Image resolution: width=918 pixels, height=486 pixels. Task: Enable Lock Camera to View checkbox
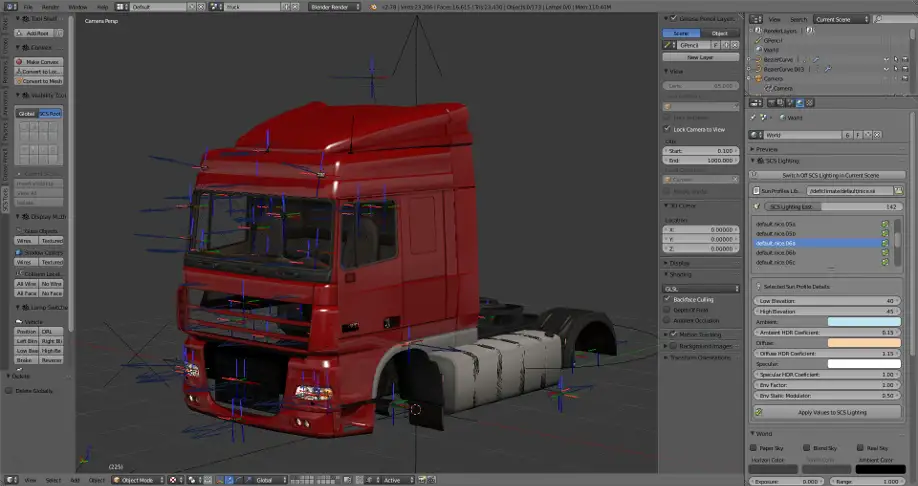[668, 129]
